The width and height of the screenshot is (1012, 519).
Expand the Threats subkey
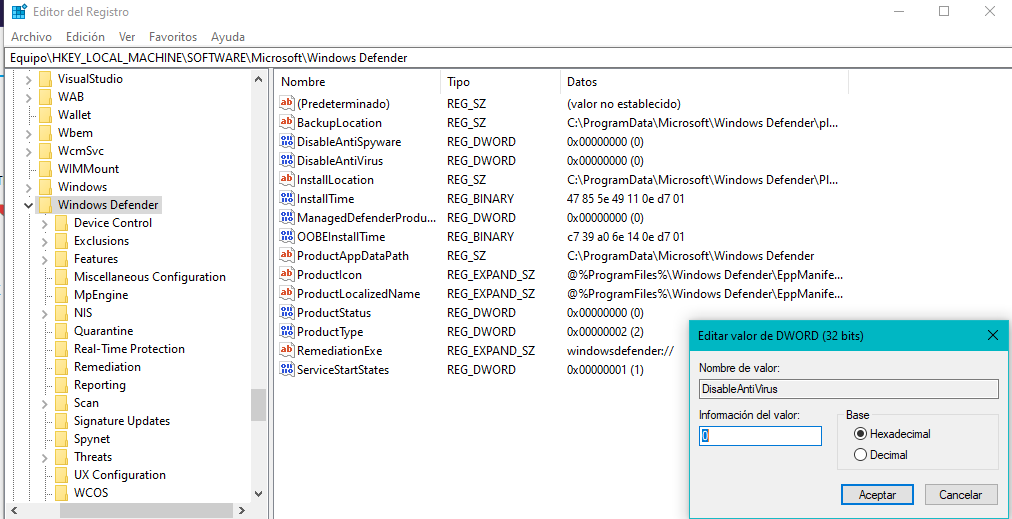tap(45, 457)
